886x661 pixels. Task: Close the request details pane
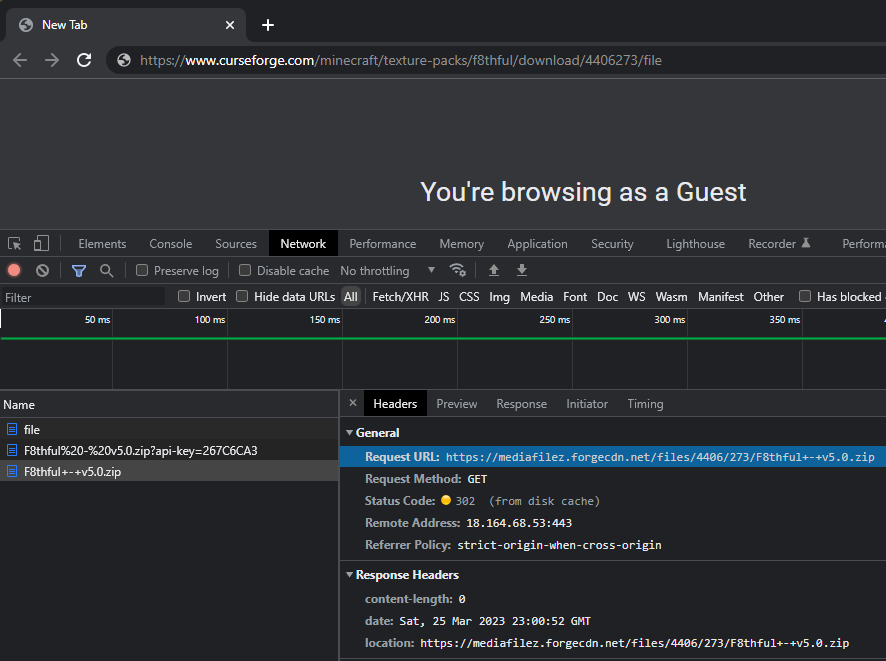click(353, 403)
